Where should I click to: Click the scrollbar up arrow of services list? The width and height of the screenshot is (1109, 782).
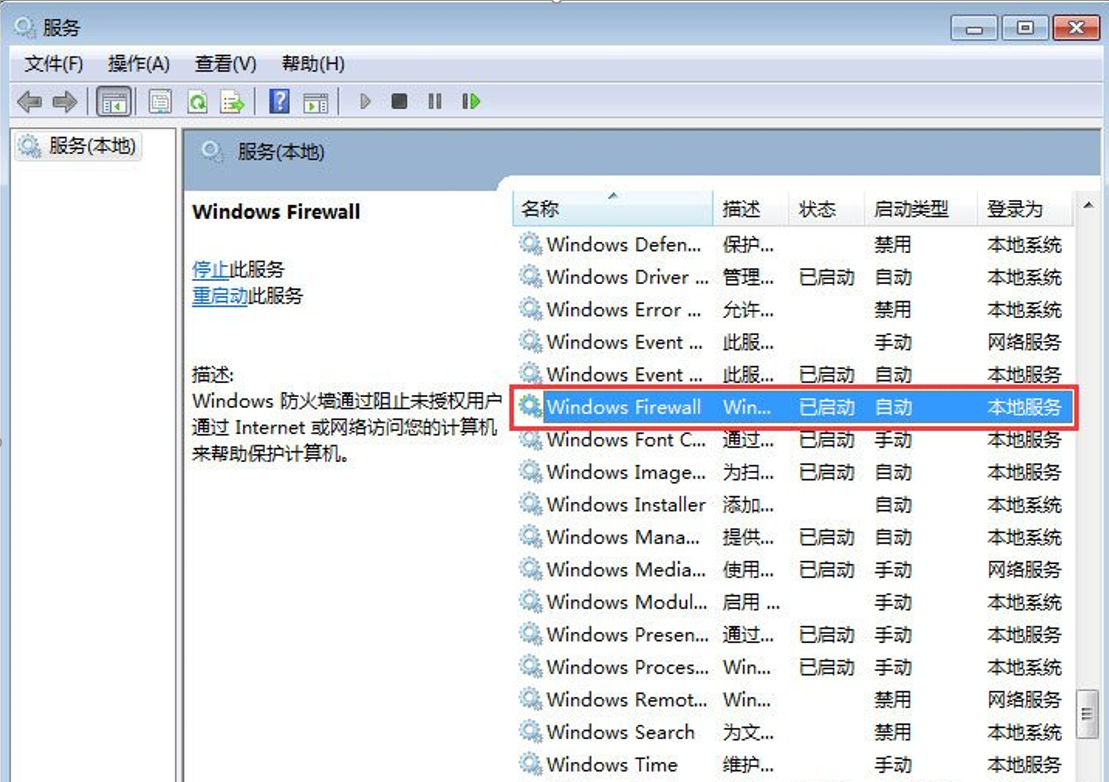click(1088, 206)
